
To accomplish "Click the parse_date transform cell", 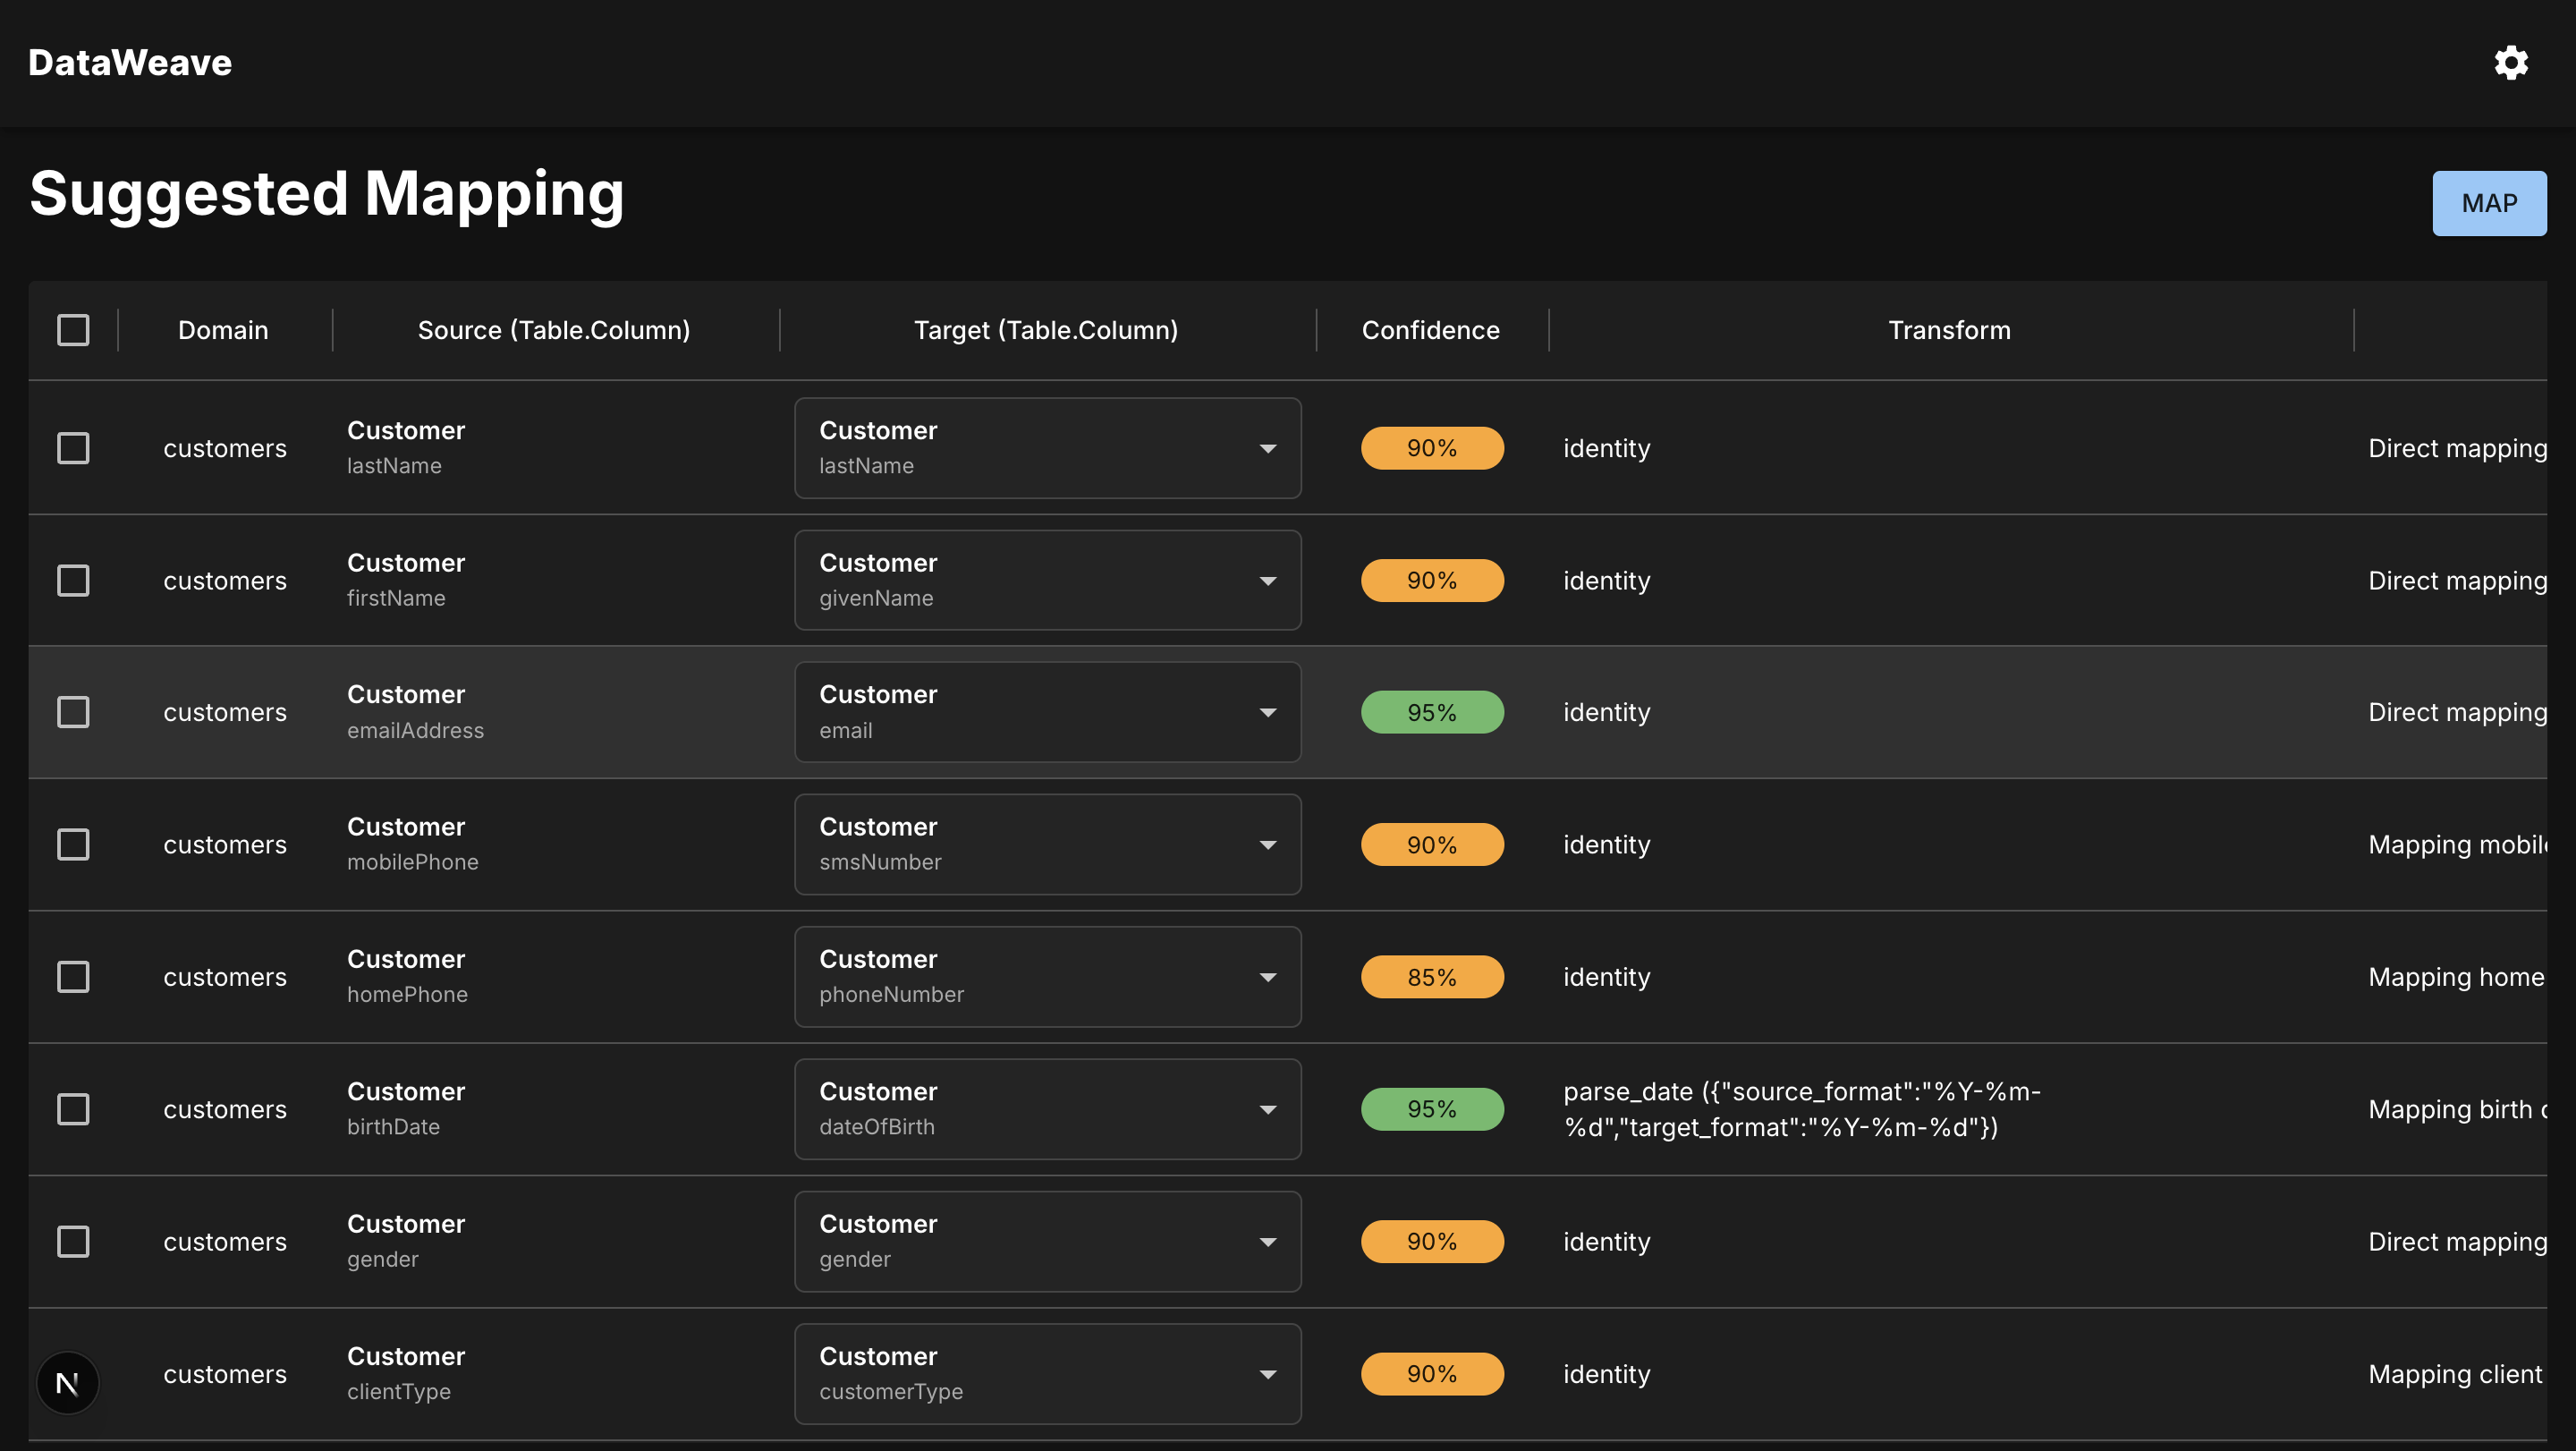I will [x=1801, y=1109].
